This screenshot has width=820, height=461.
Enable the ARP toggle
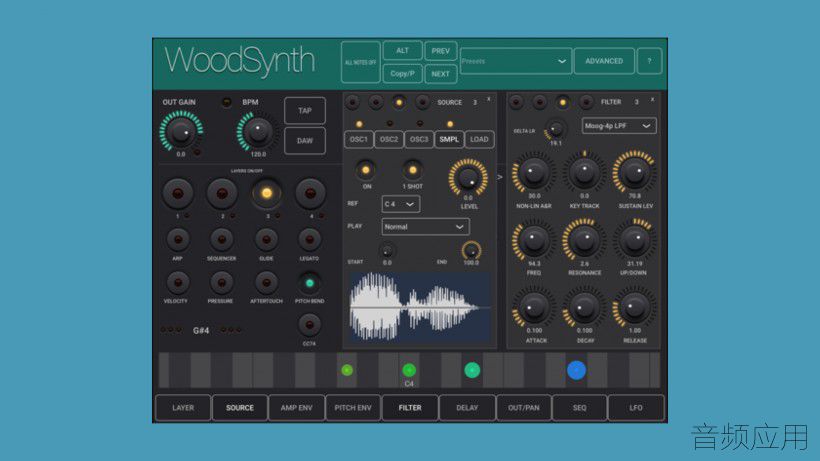tap(178, 240)
